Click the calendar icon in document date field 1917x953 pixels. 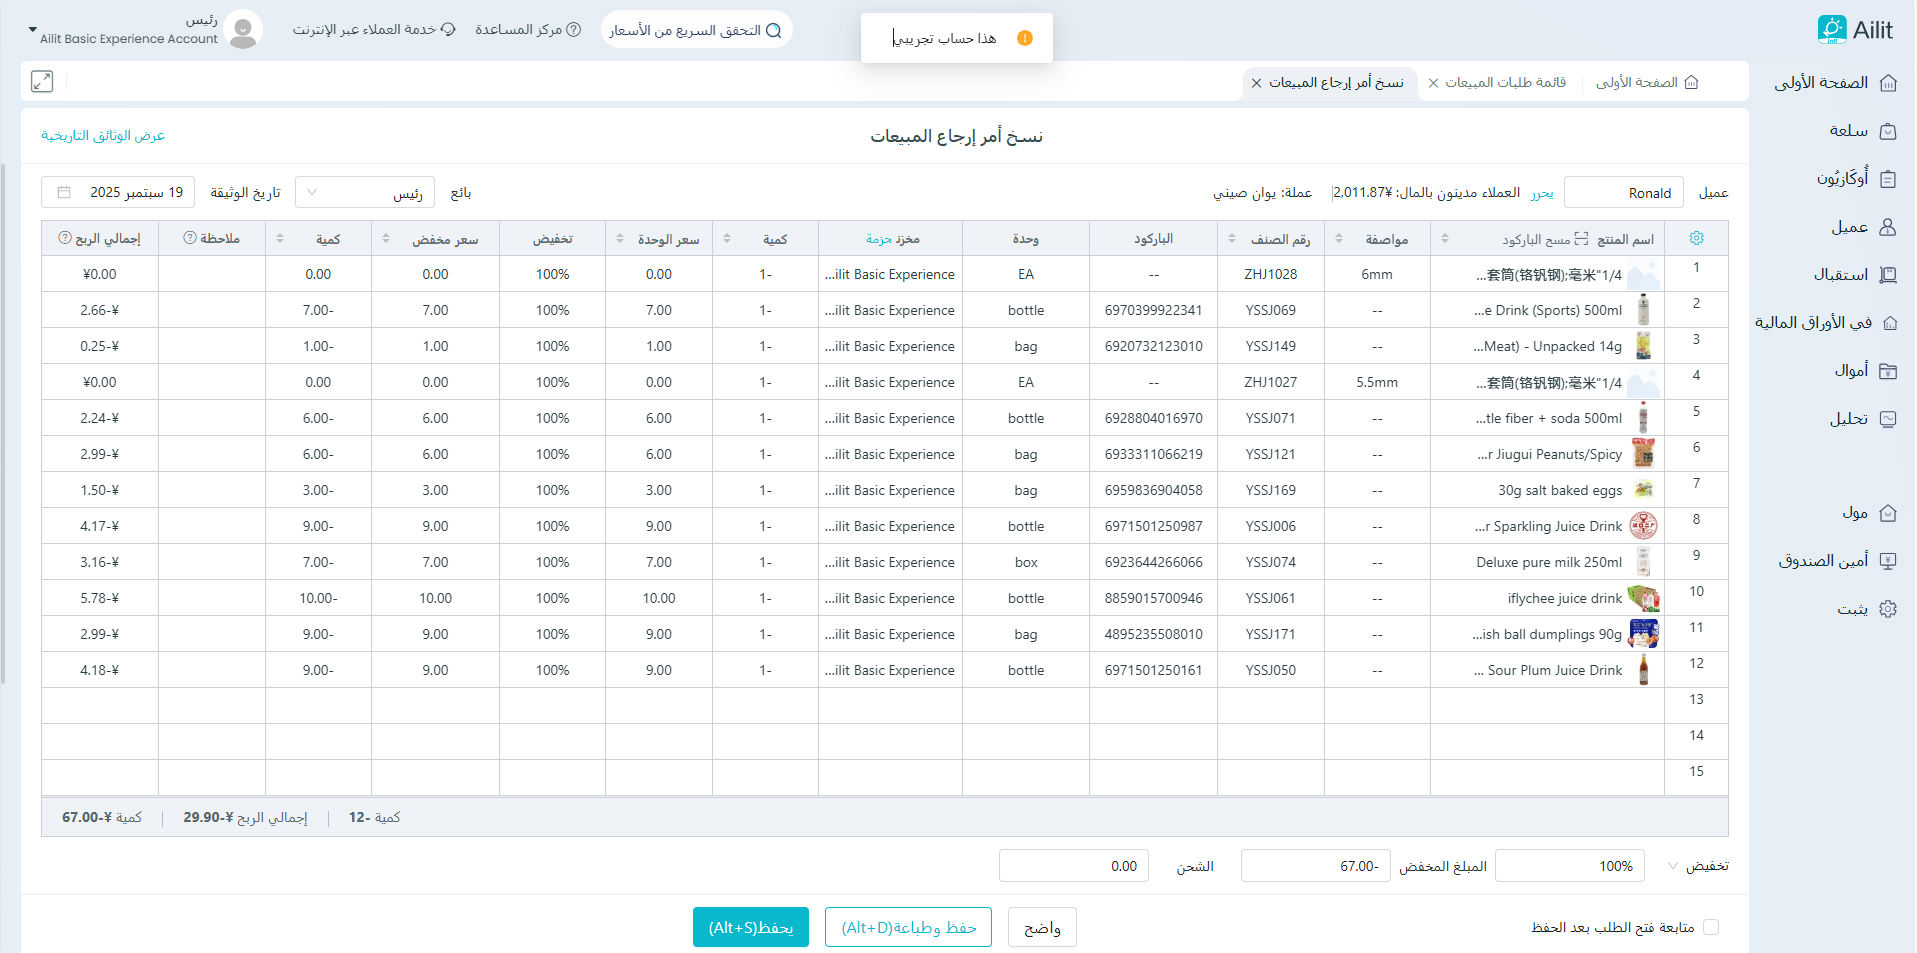(x=64, y=193)
